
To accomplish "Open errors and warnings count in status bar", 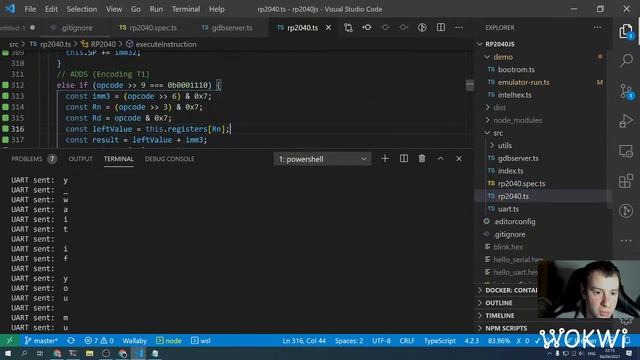I will point(99,340).
